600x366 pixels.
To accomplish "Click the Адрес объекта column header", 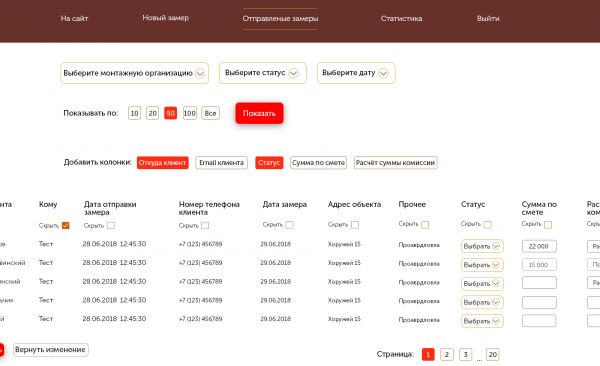I will tap(354, 204).
